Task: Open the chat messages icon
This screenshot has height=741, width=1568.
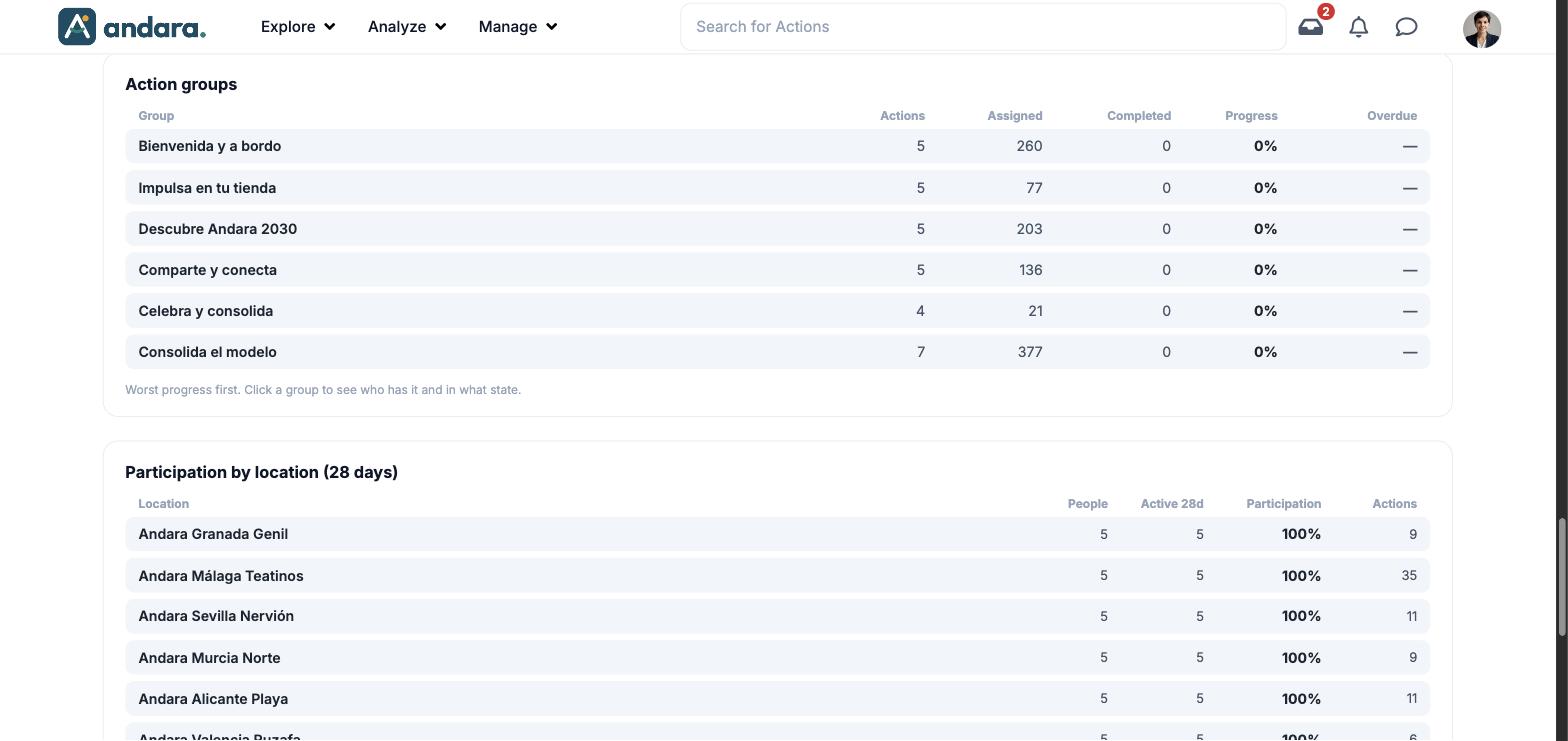Action: click(1406, 27)
